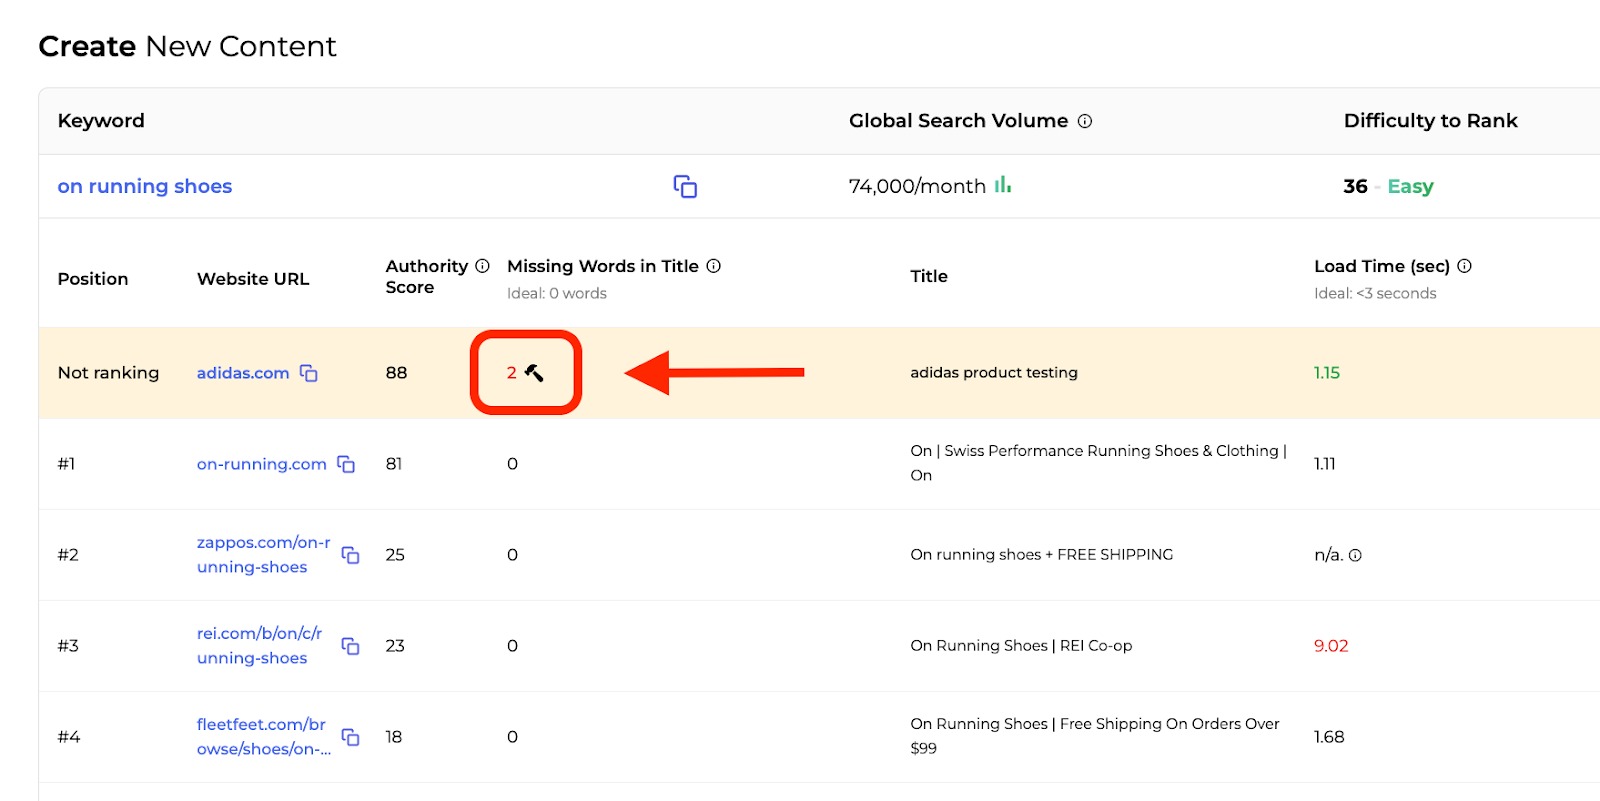Copy on-running.com URL
Image resolution: width=1600 pixels, height=801 pixels.
click(x=346, y=464)
